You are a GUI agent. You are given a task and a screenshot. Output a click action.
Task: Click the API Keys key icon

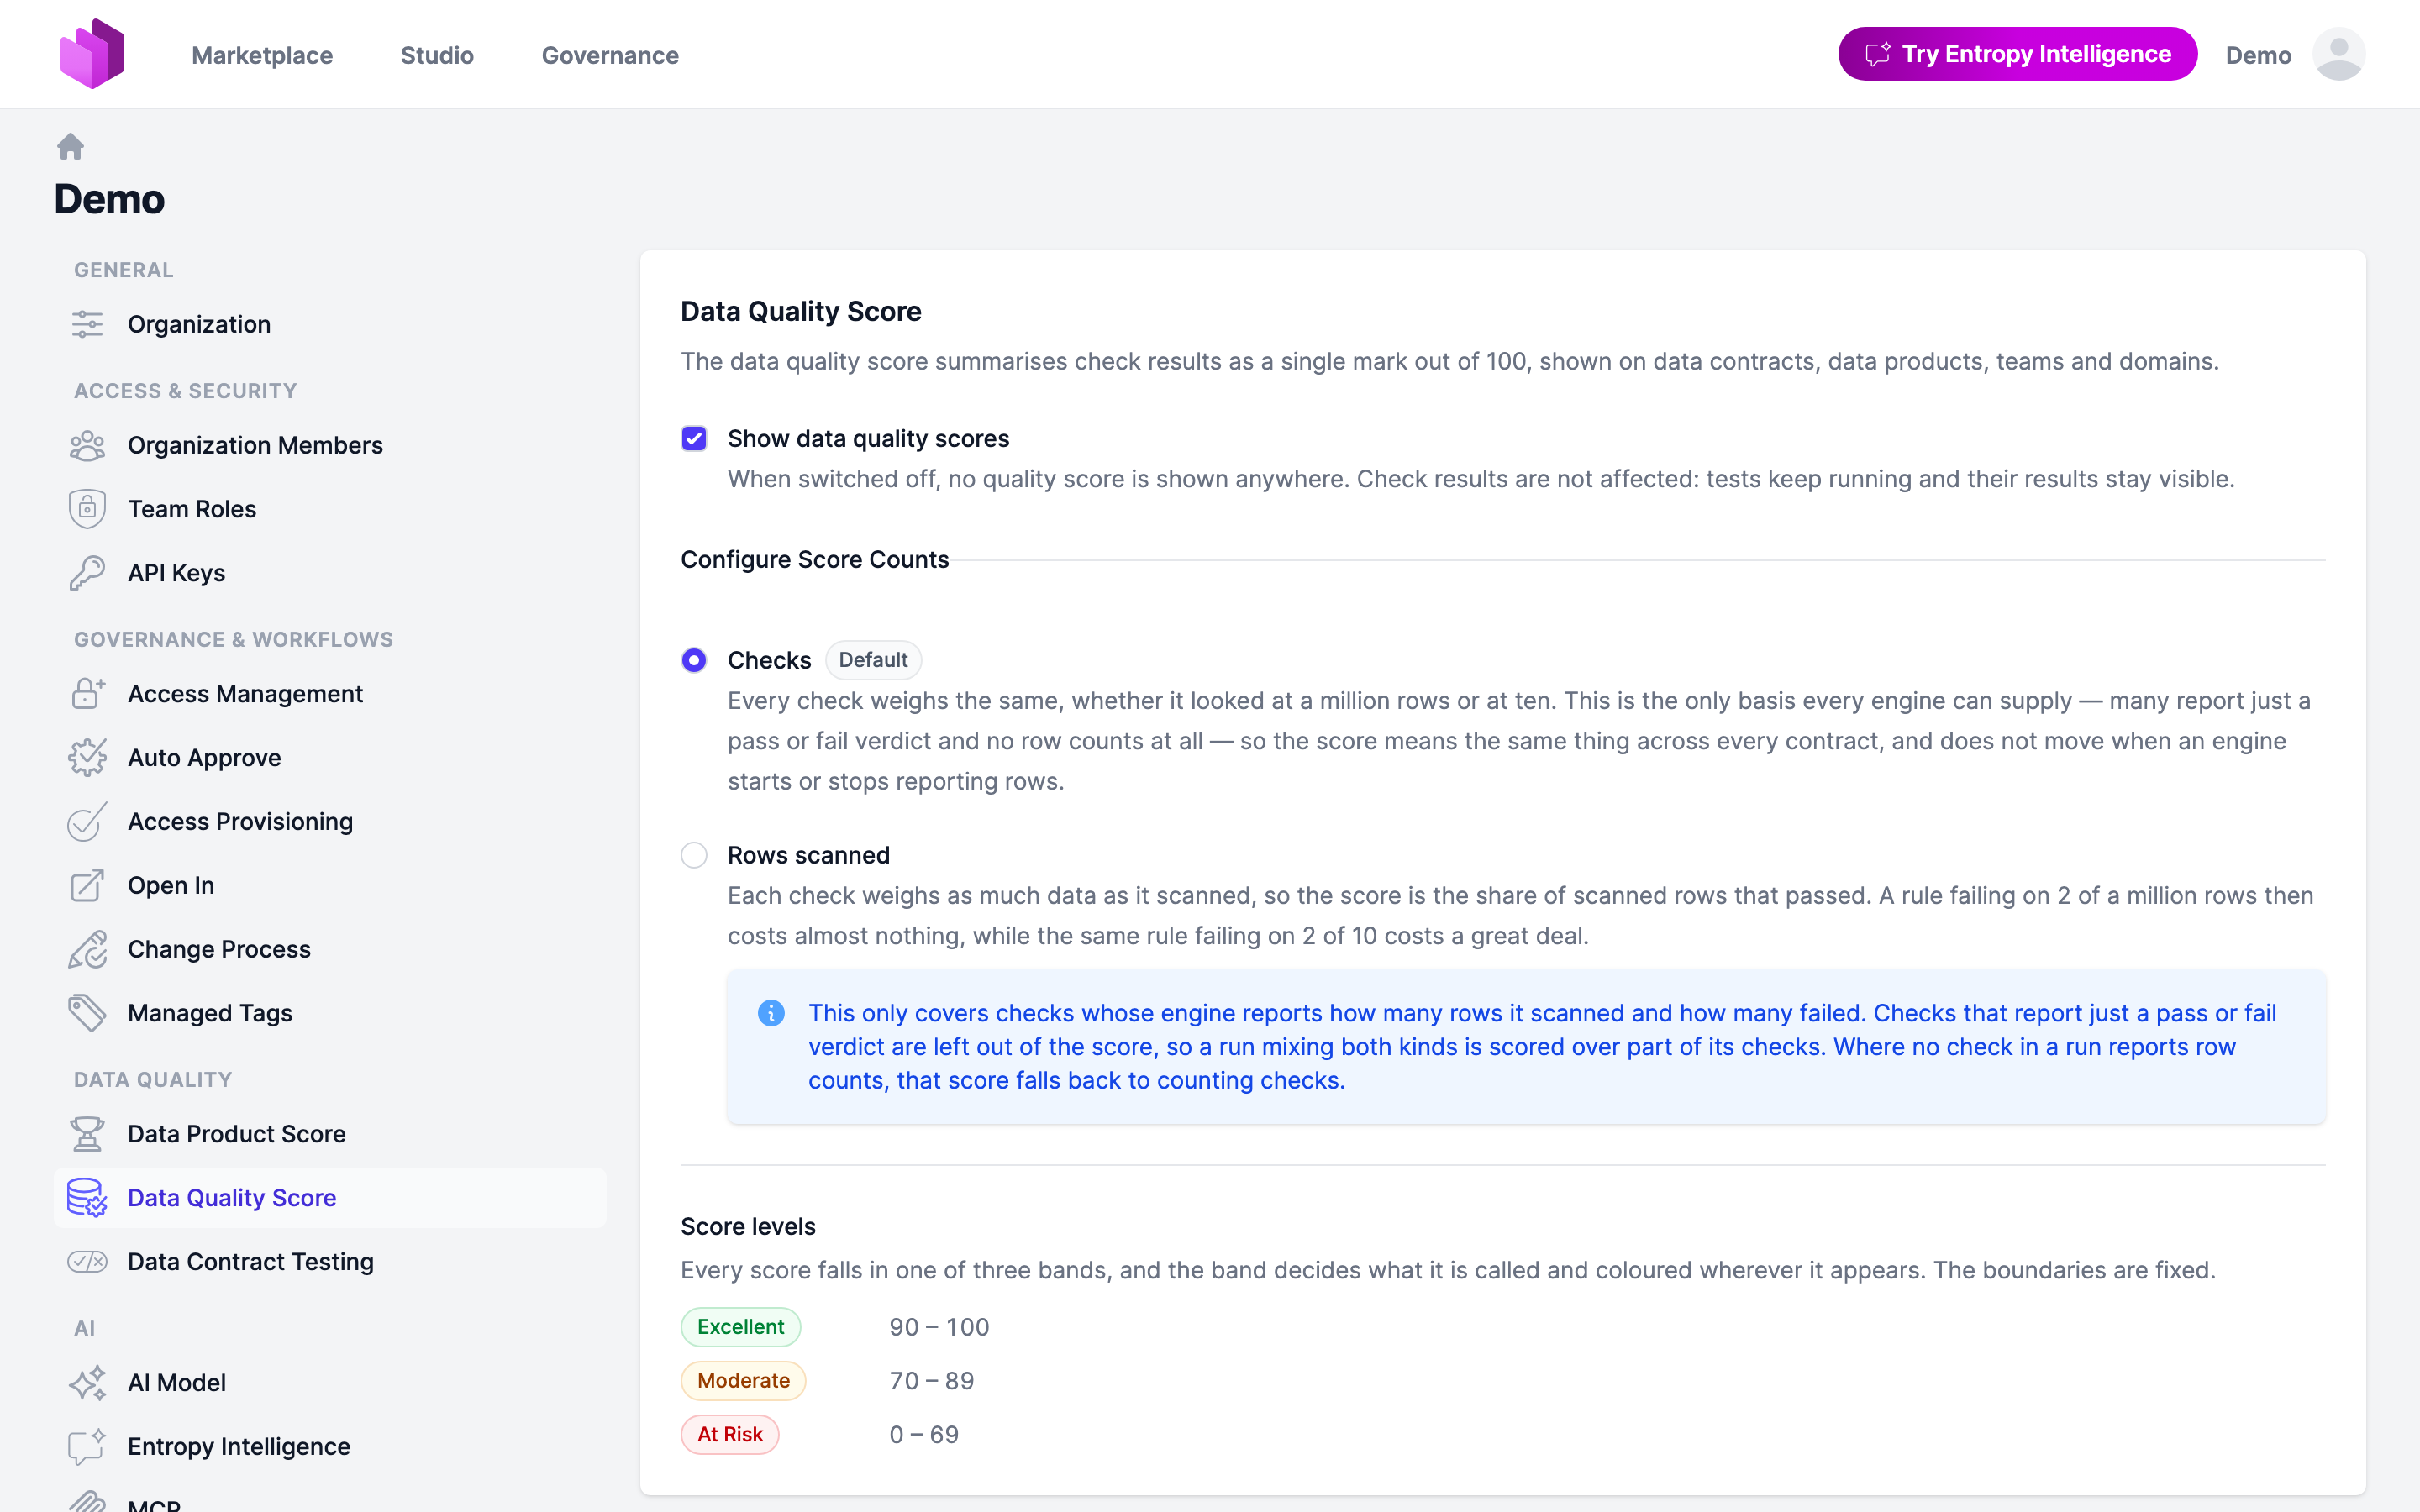(x=87, y=573)
